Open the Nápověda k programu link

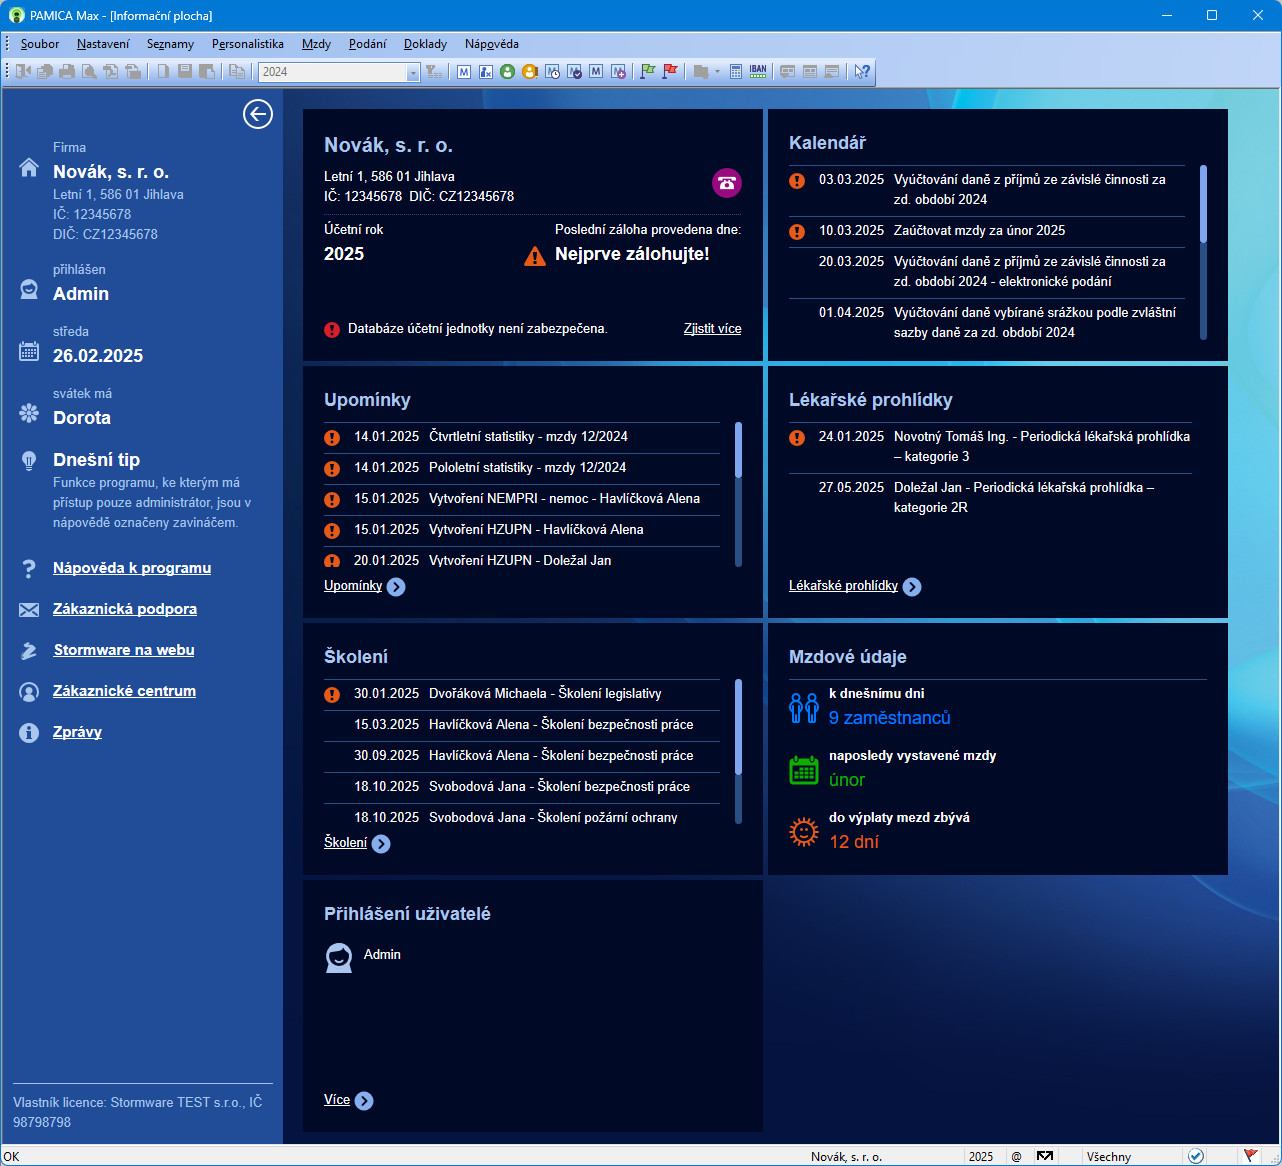(x=132, y=568)
